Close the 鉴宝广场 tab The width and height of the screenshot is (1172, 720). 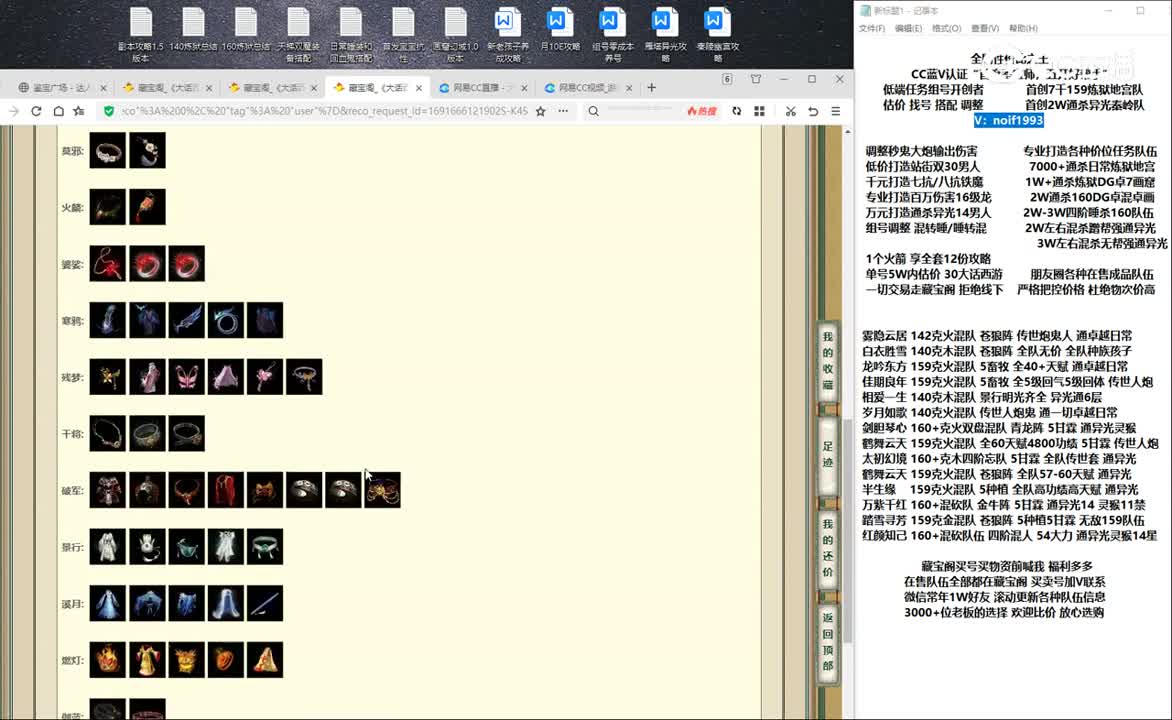point(103,88)
